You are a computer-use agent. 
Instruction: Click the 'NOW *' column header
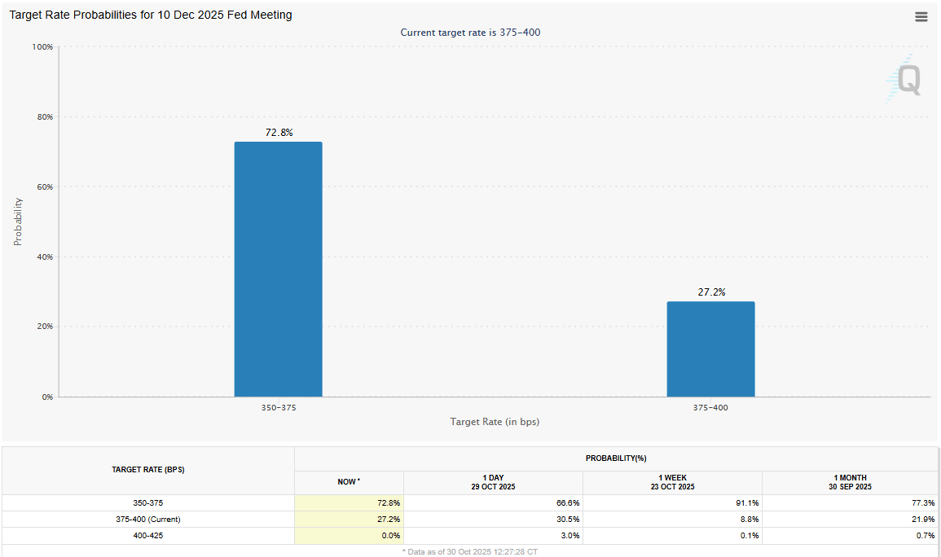pos(349,482)
